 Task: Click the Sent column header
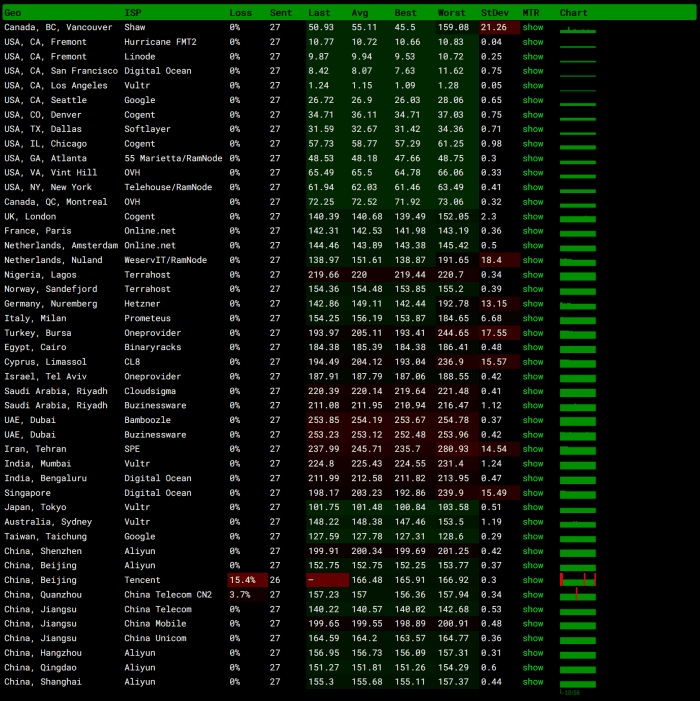point(281,13)
